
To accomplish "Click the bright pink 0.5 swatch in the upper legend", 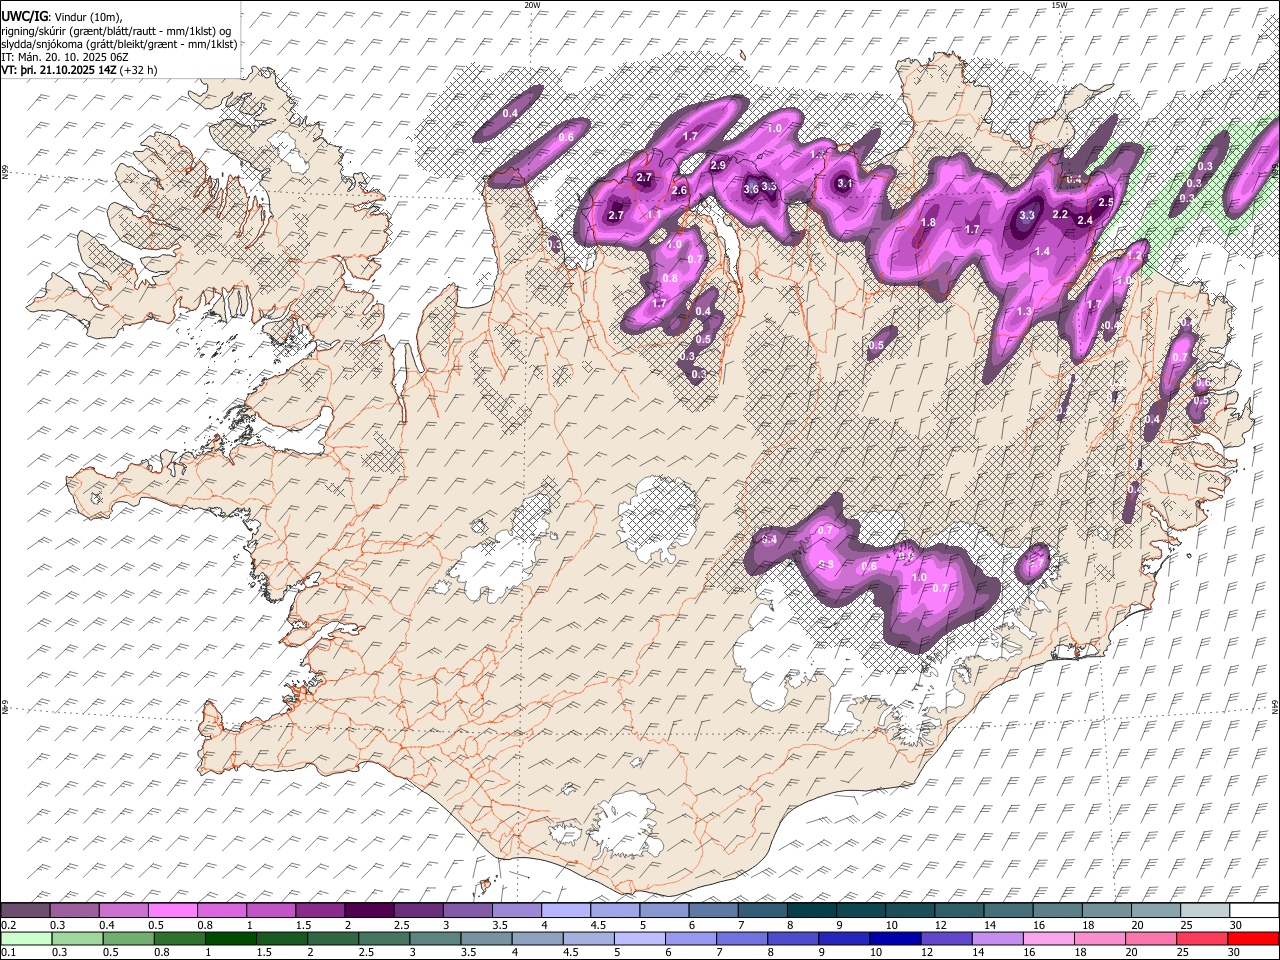I will tap(173, 911).
